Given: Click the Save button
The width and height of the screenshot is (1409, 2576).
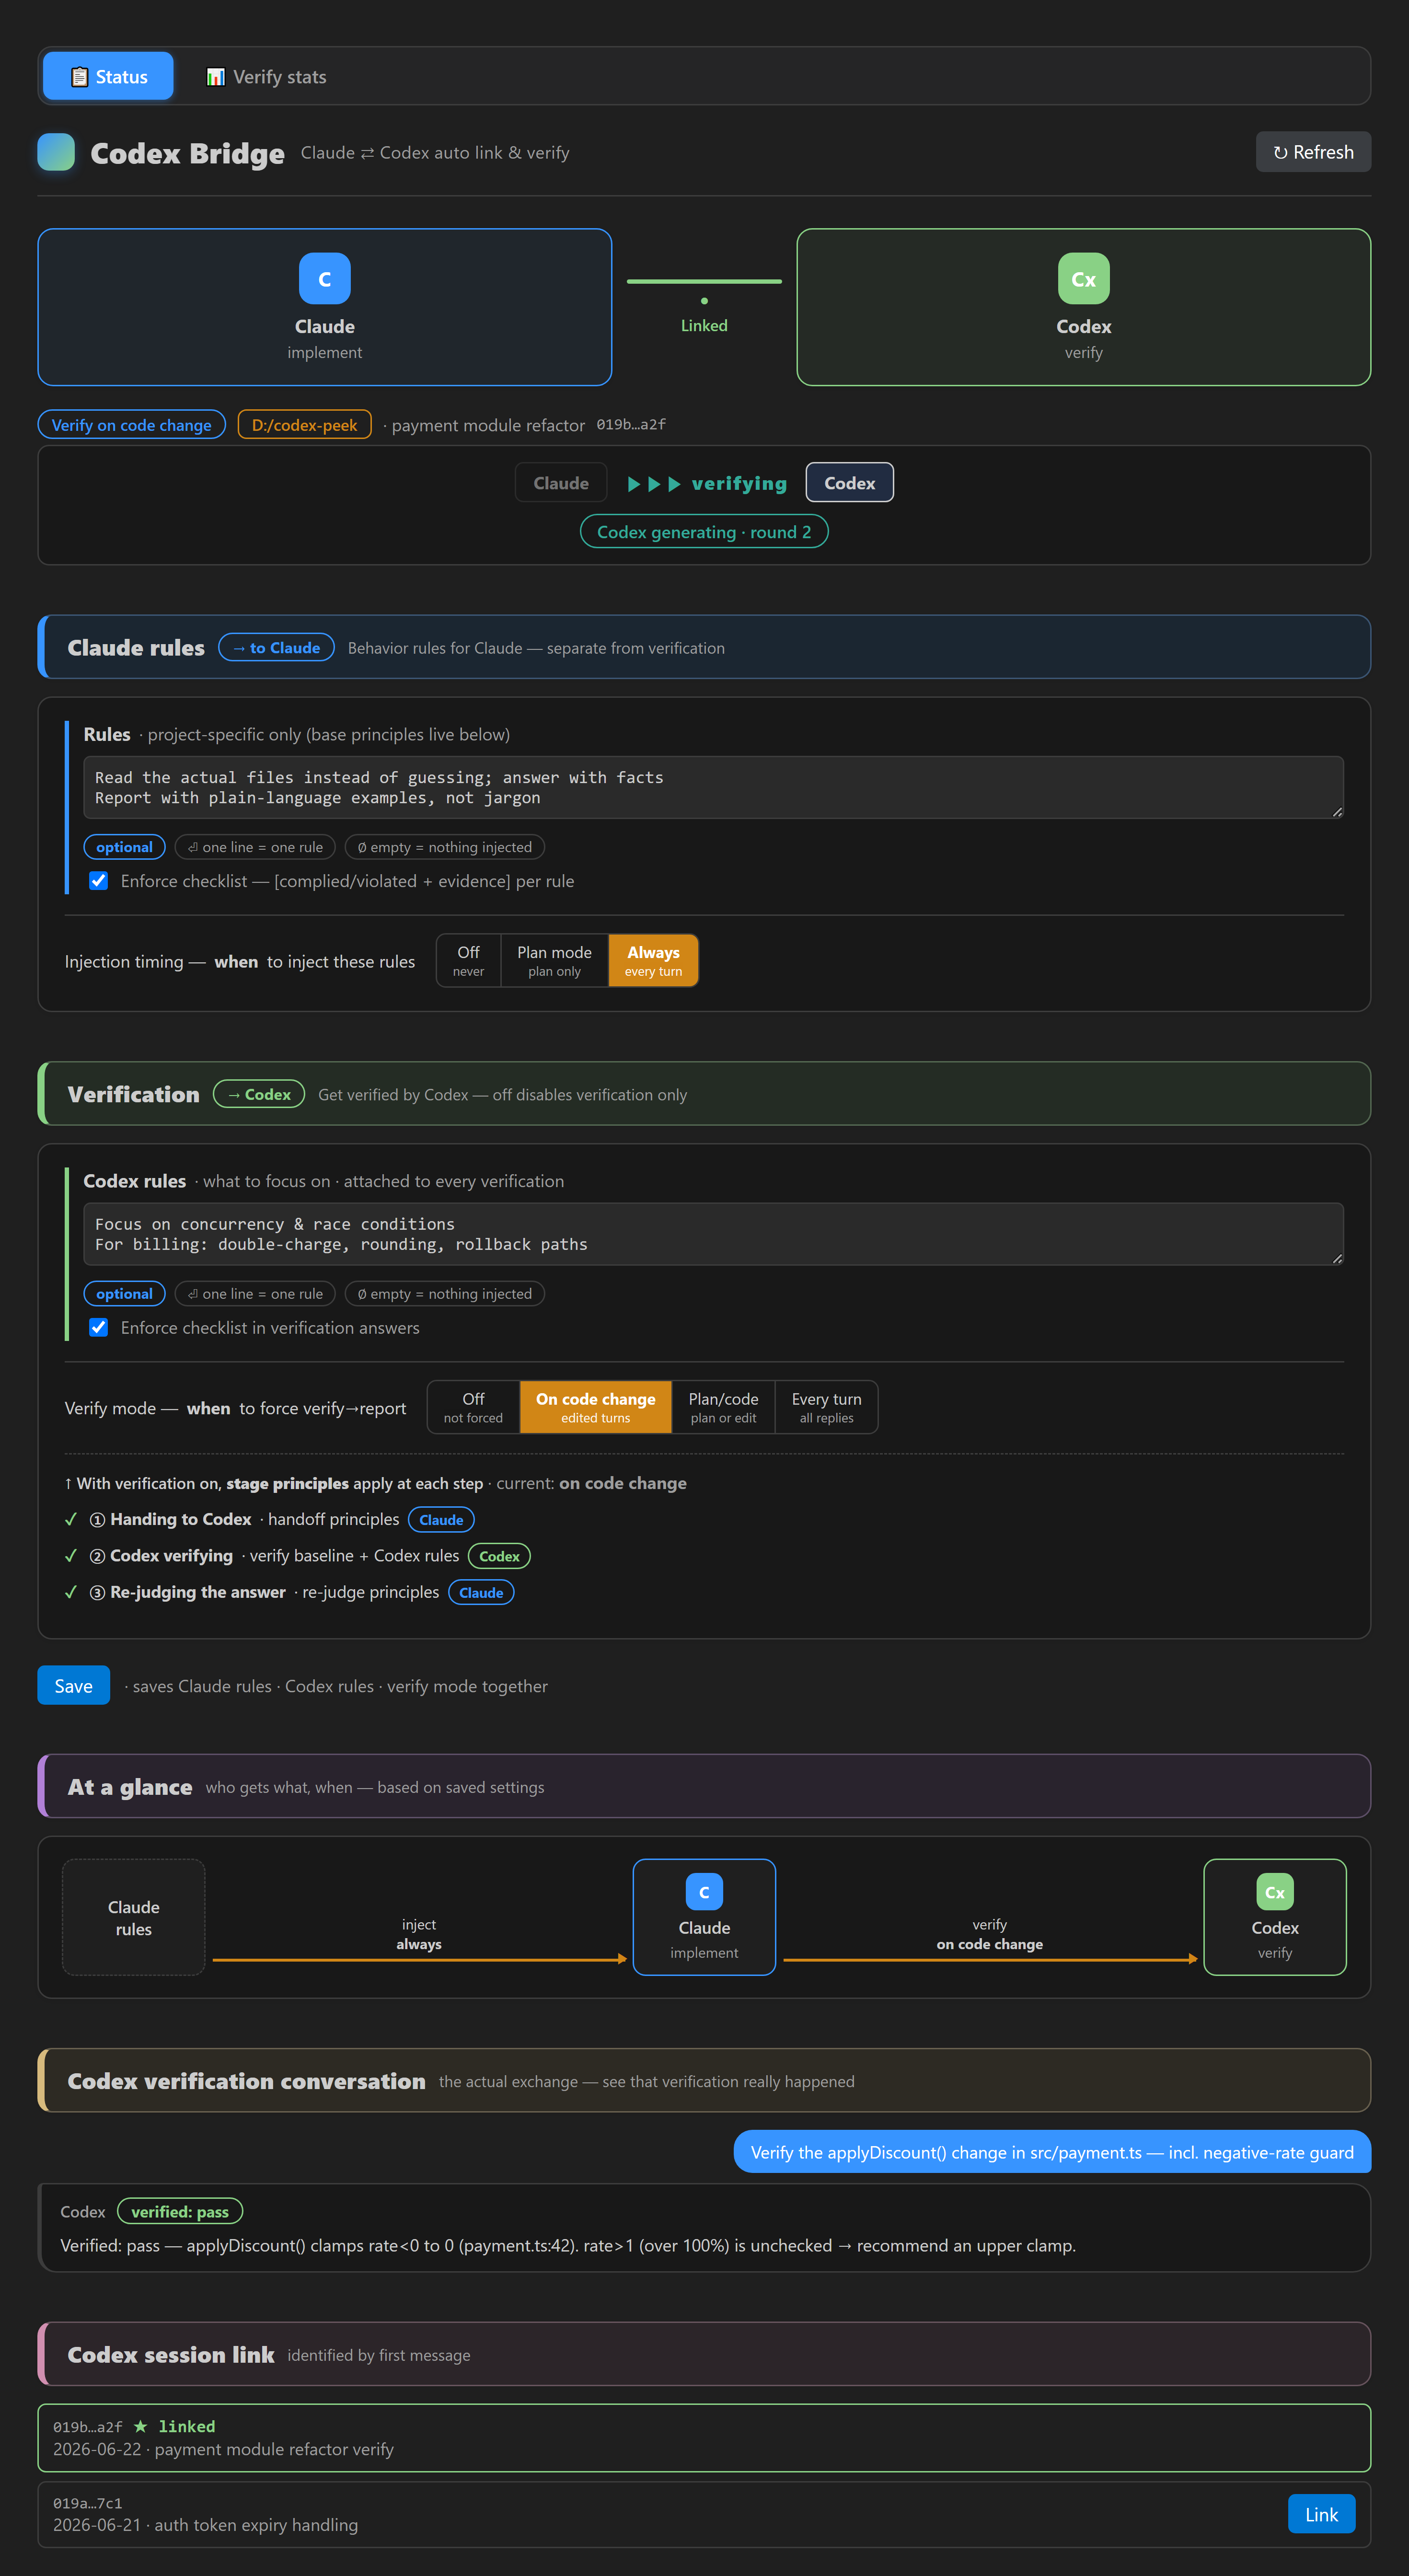Looking at the screenshot, I should point(73,1686).
